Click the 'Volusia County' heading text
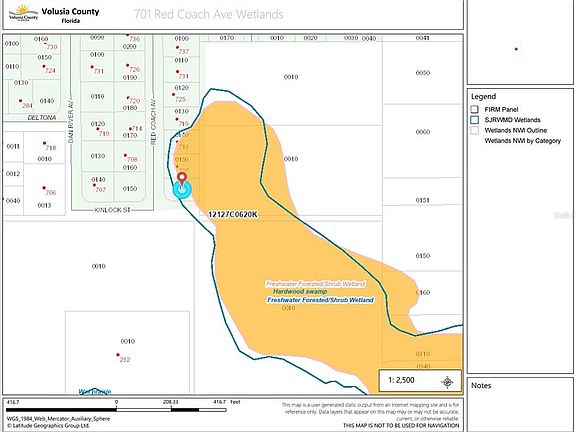This screenshot has height=432, width=576. (70, 11)
